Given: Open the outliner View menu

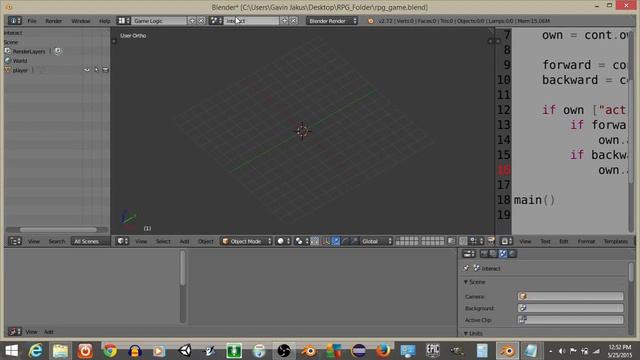Looking at the screenshot, I should 34,242.
